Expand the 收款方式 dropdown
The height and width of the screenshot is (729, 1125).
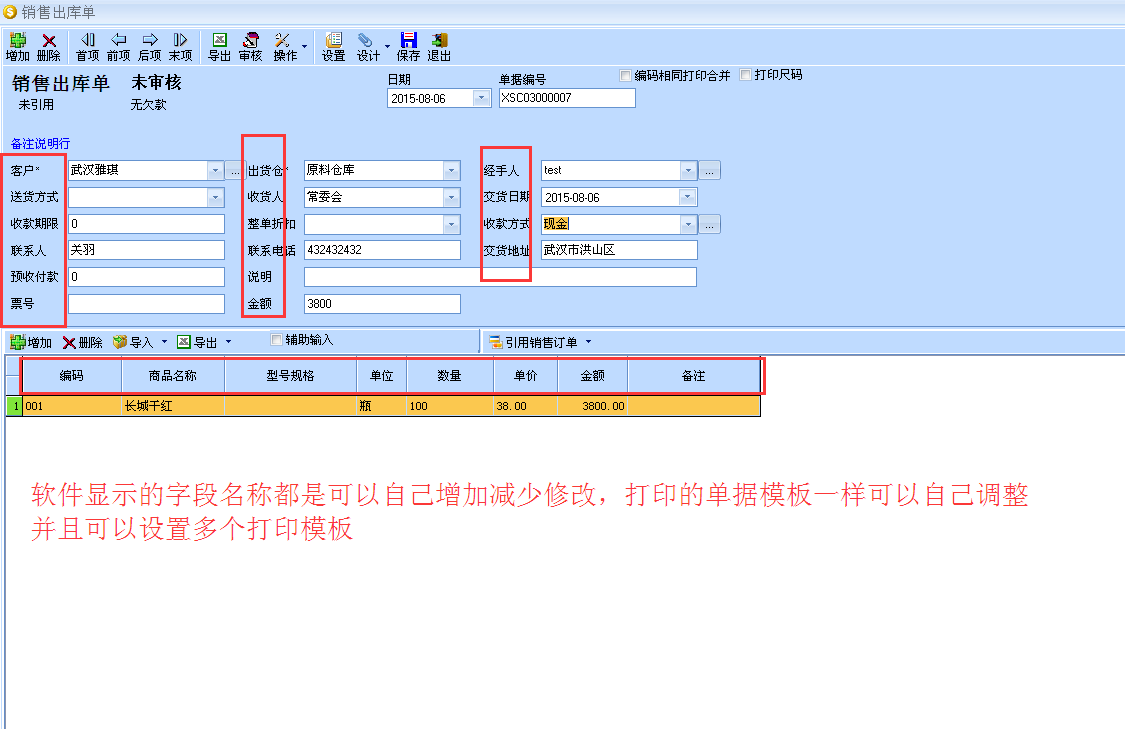688,225
